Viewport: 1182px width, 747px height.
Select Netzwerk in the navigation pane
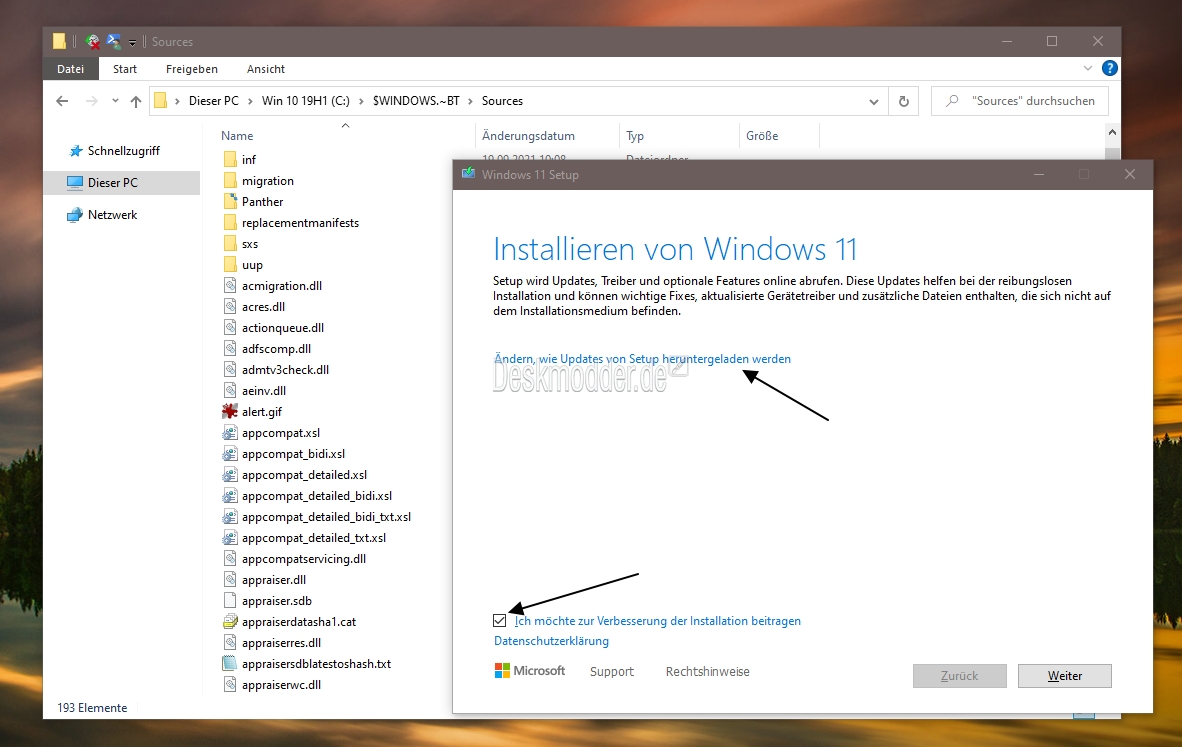coord(112,215)
